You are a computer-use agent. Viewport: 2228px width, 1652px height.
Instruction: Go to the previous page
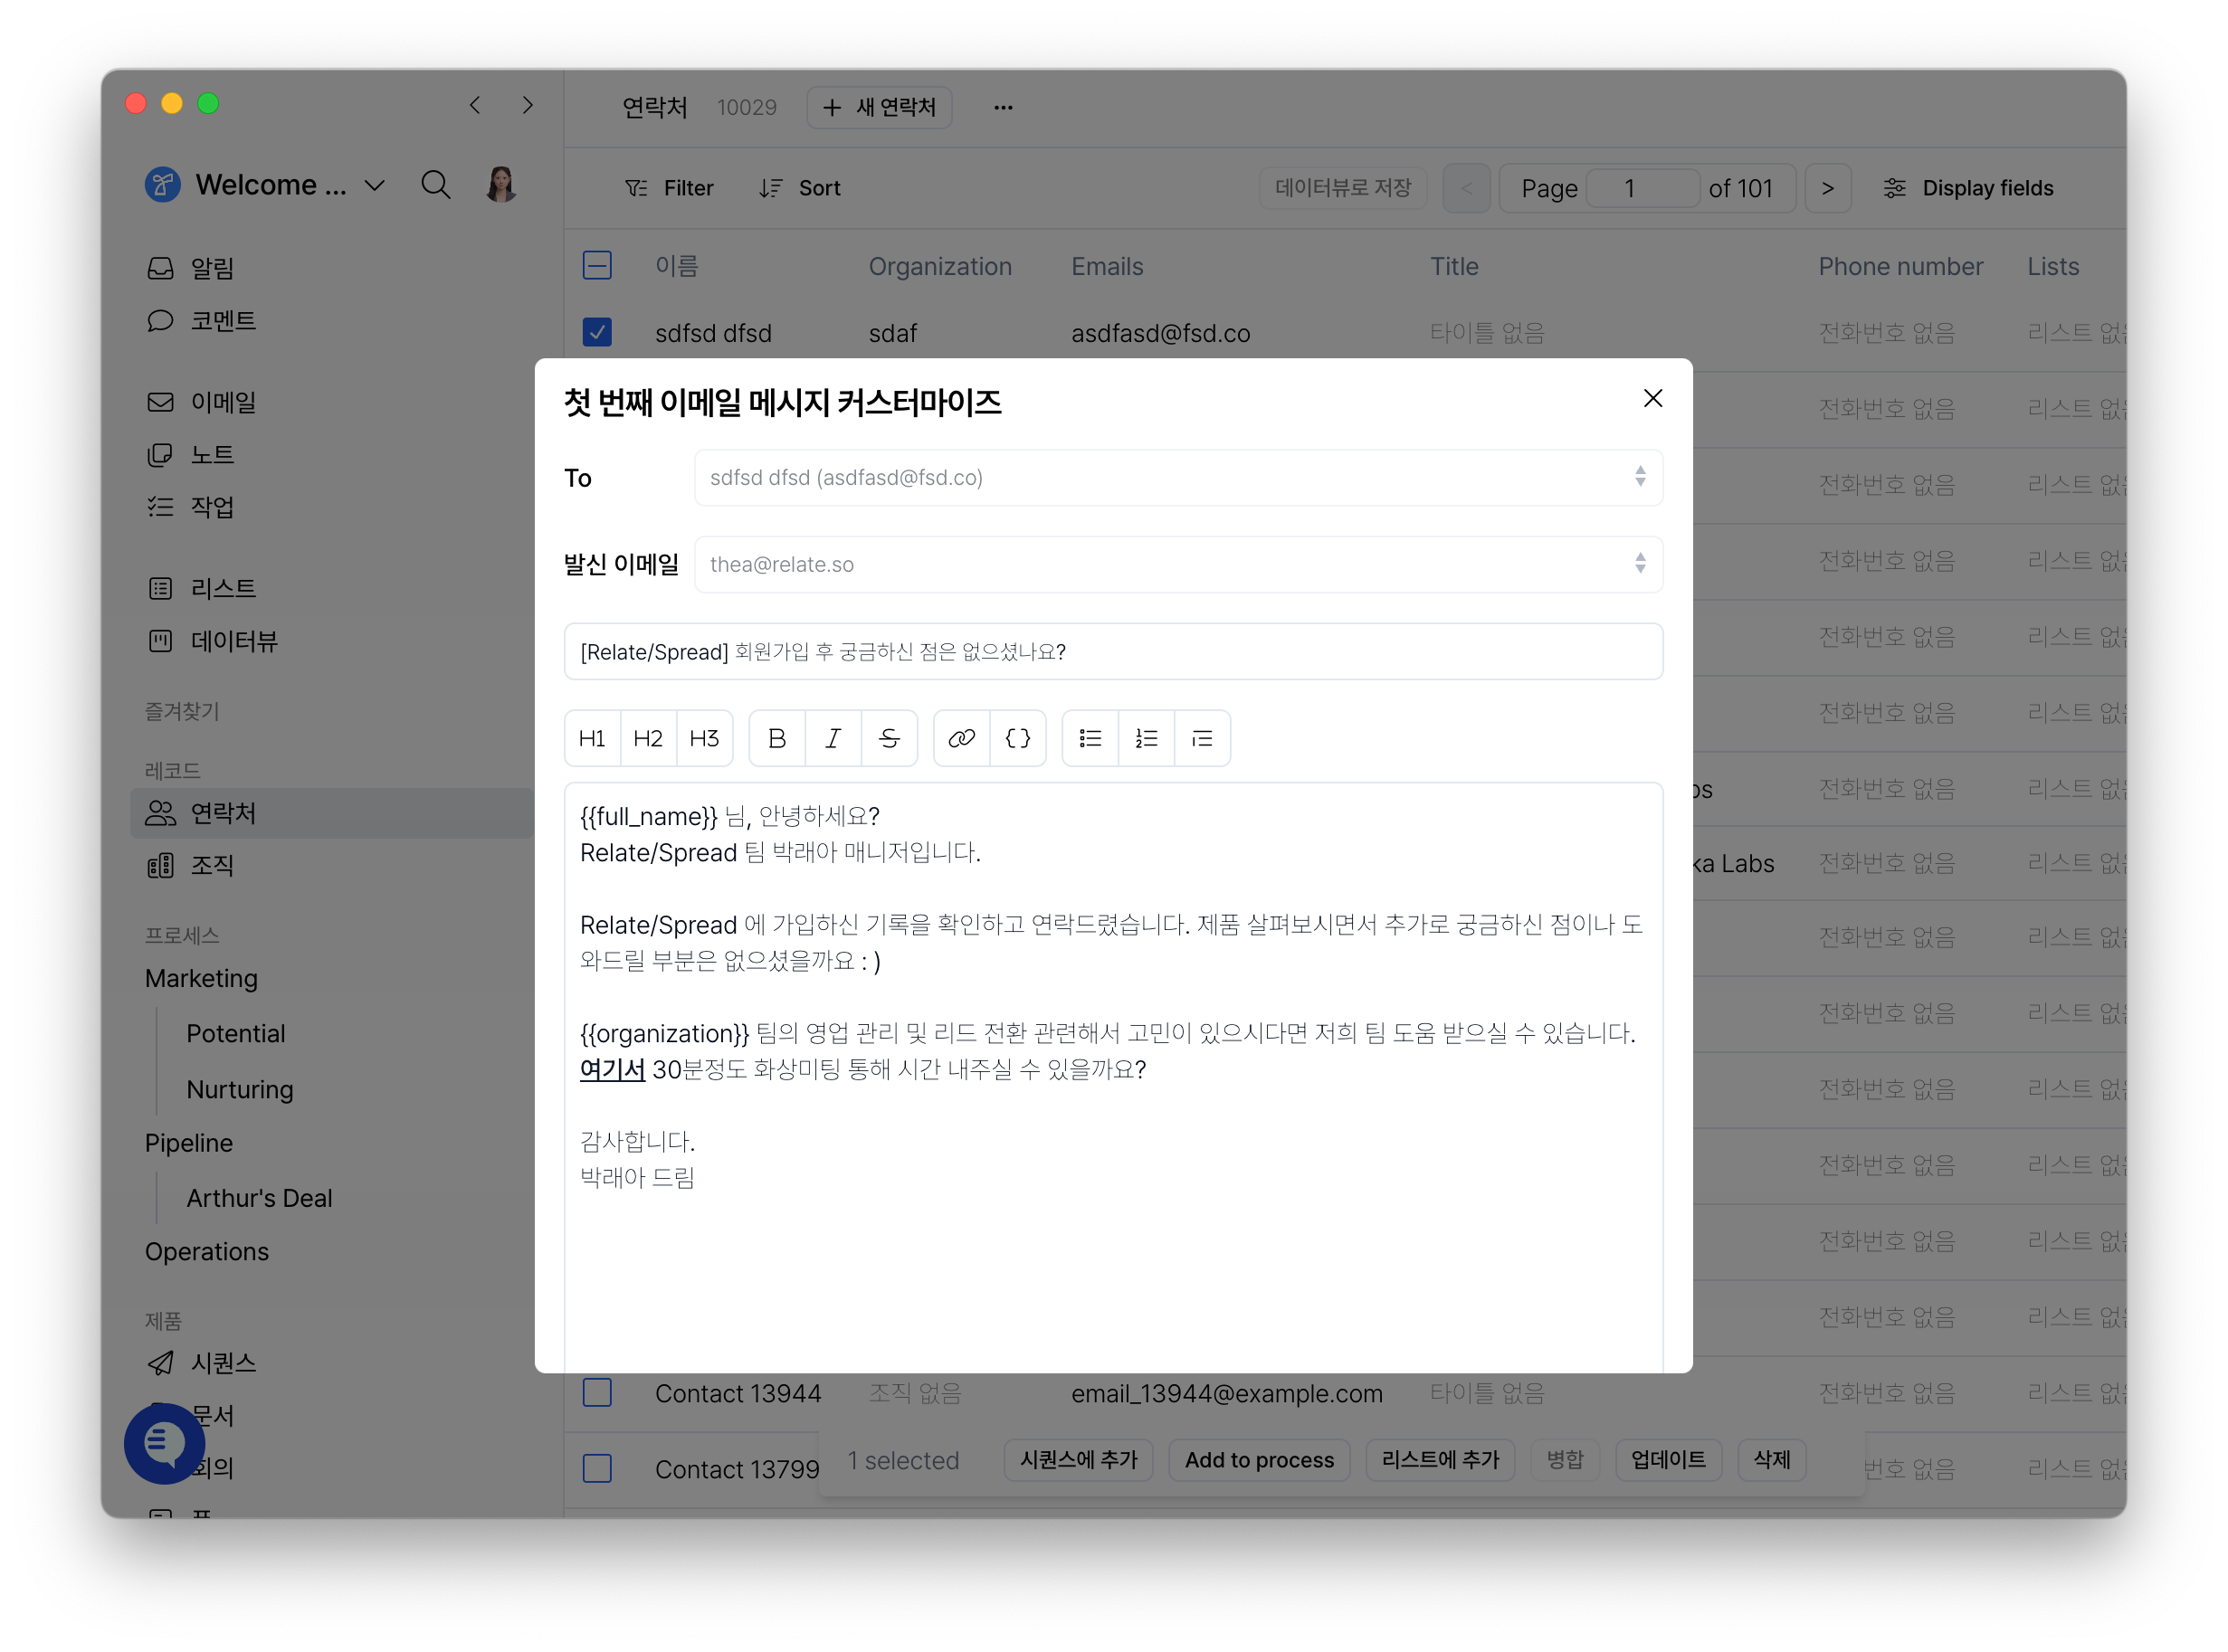pos(1466,188)
